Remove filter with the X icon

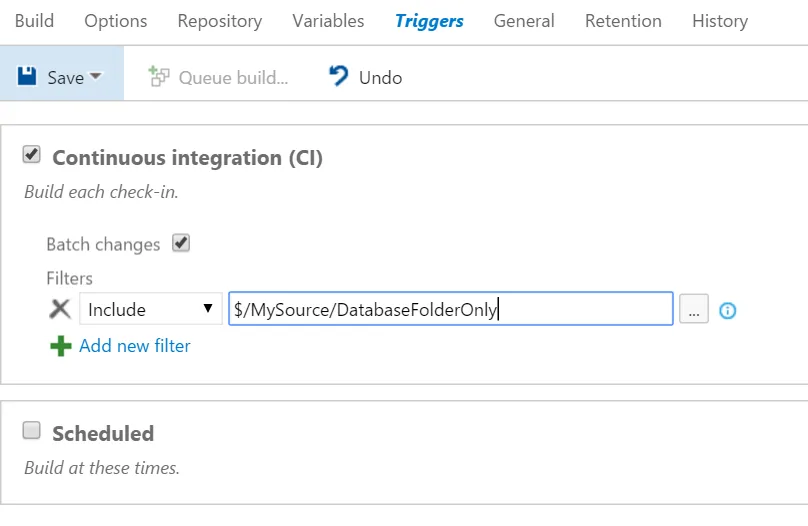click(60, 309)
